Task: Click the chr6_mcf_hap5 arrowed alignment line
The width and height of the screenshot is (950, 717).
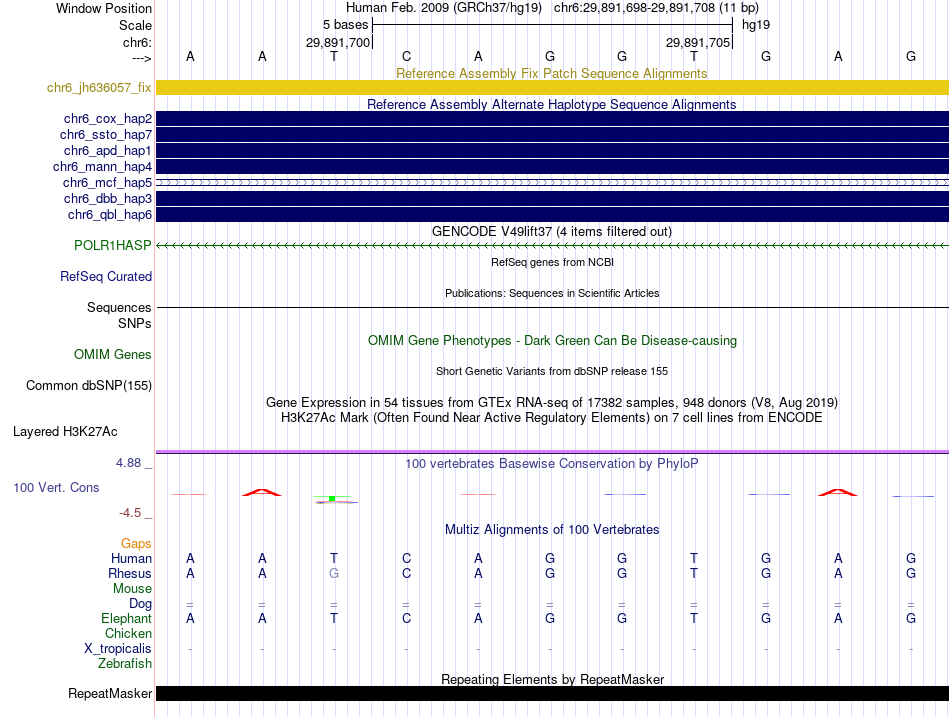Action: [552, 182]
